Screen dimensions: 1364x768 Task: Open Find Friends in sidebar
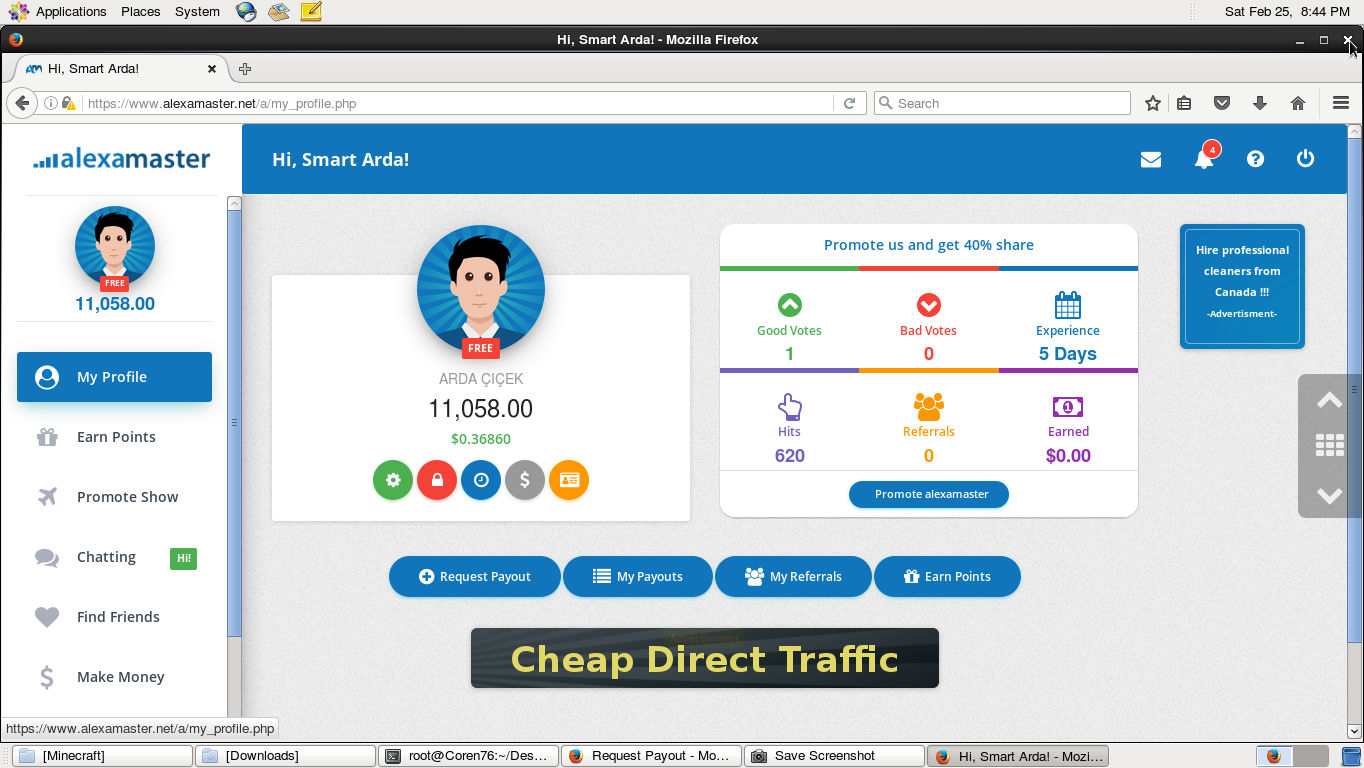[114, 617]
